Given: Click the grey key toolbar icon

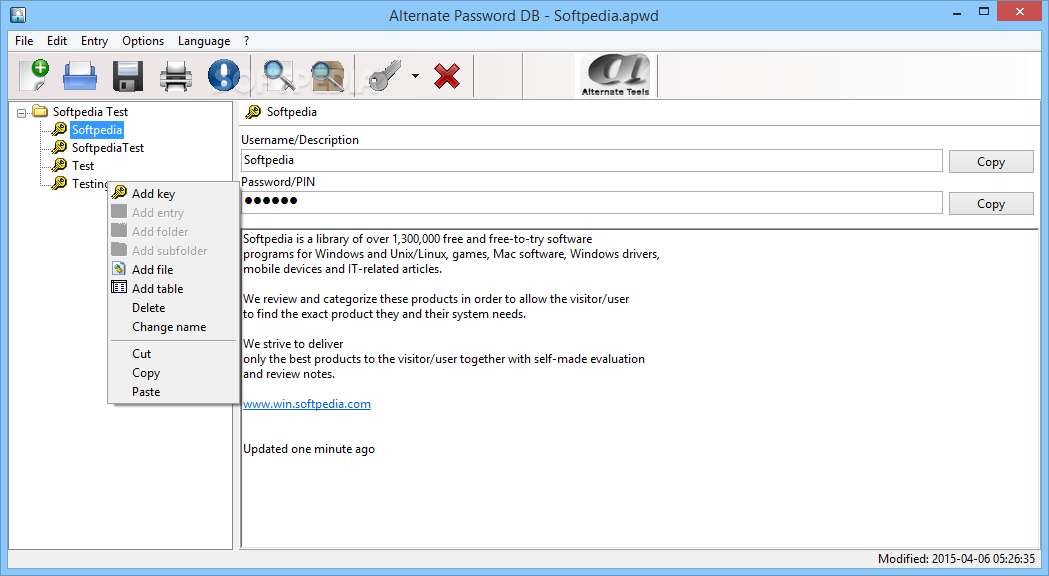Looking at the screenshot, I should pos(385,75).
